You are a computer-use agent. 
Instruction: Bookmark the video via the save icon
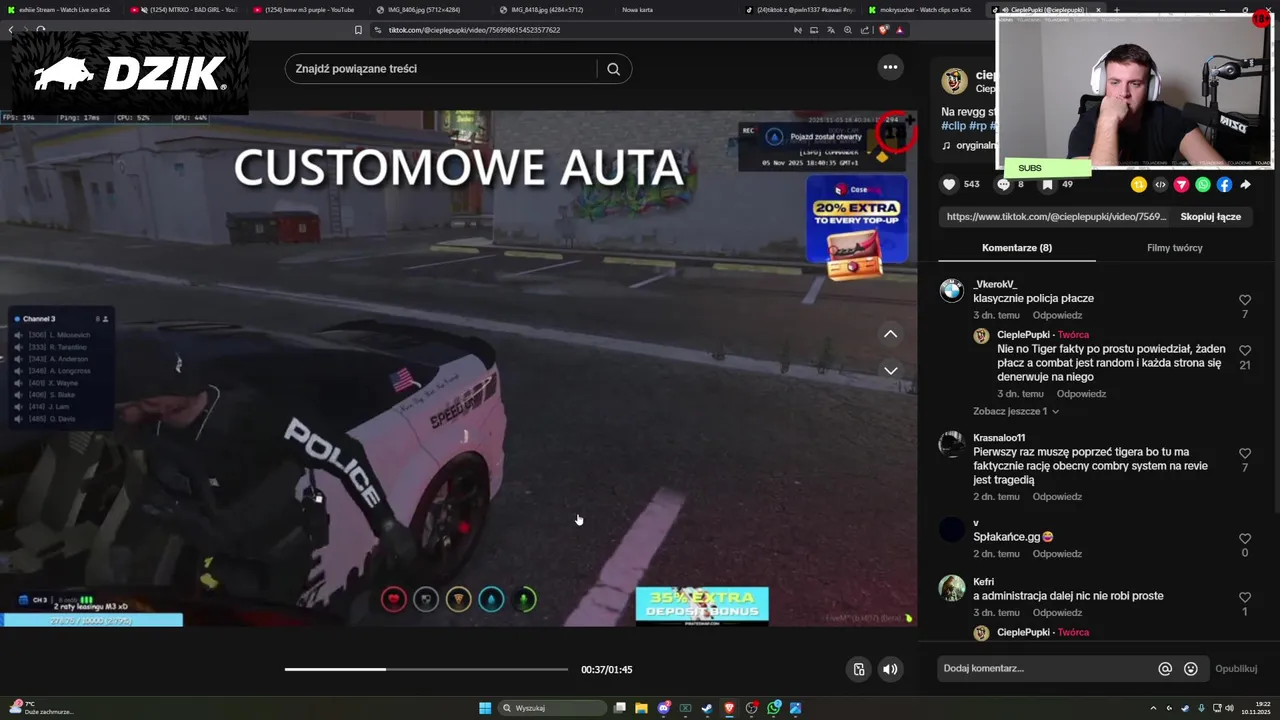coord(1047,184)
